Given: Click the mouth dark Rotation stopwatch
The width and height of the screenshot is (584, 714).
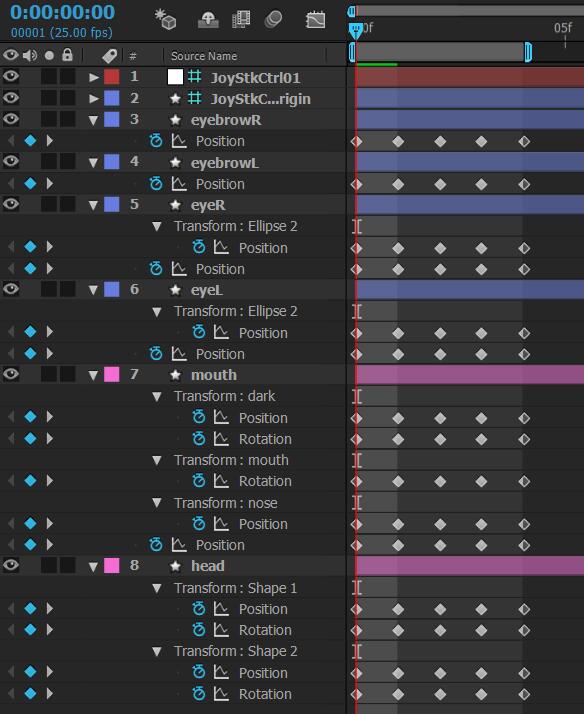Looking at the screenshot, I should point(198,439).
